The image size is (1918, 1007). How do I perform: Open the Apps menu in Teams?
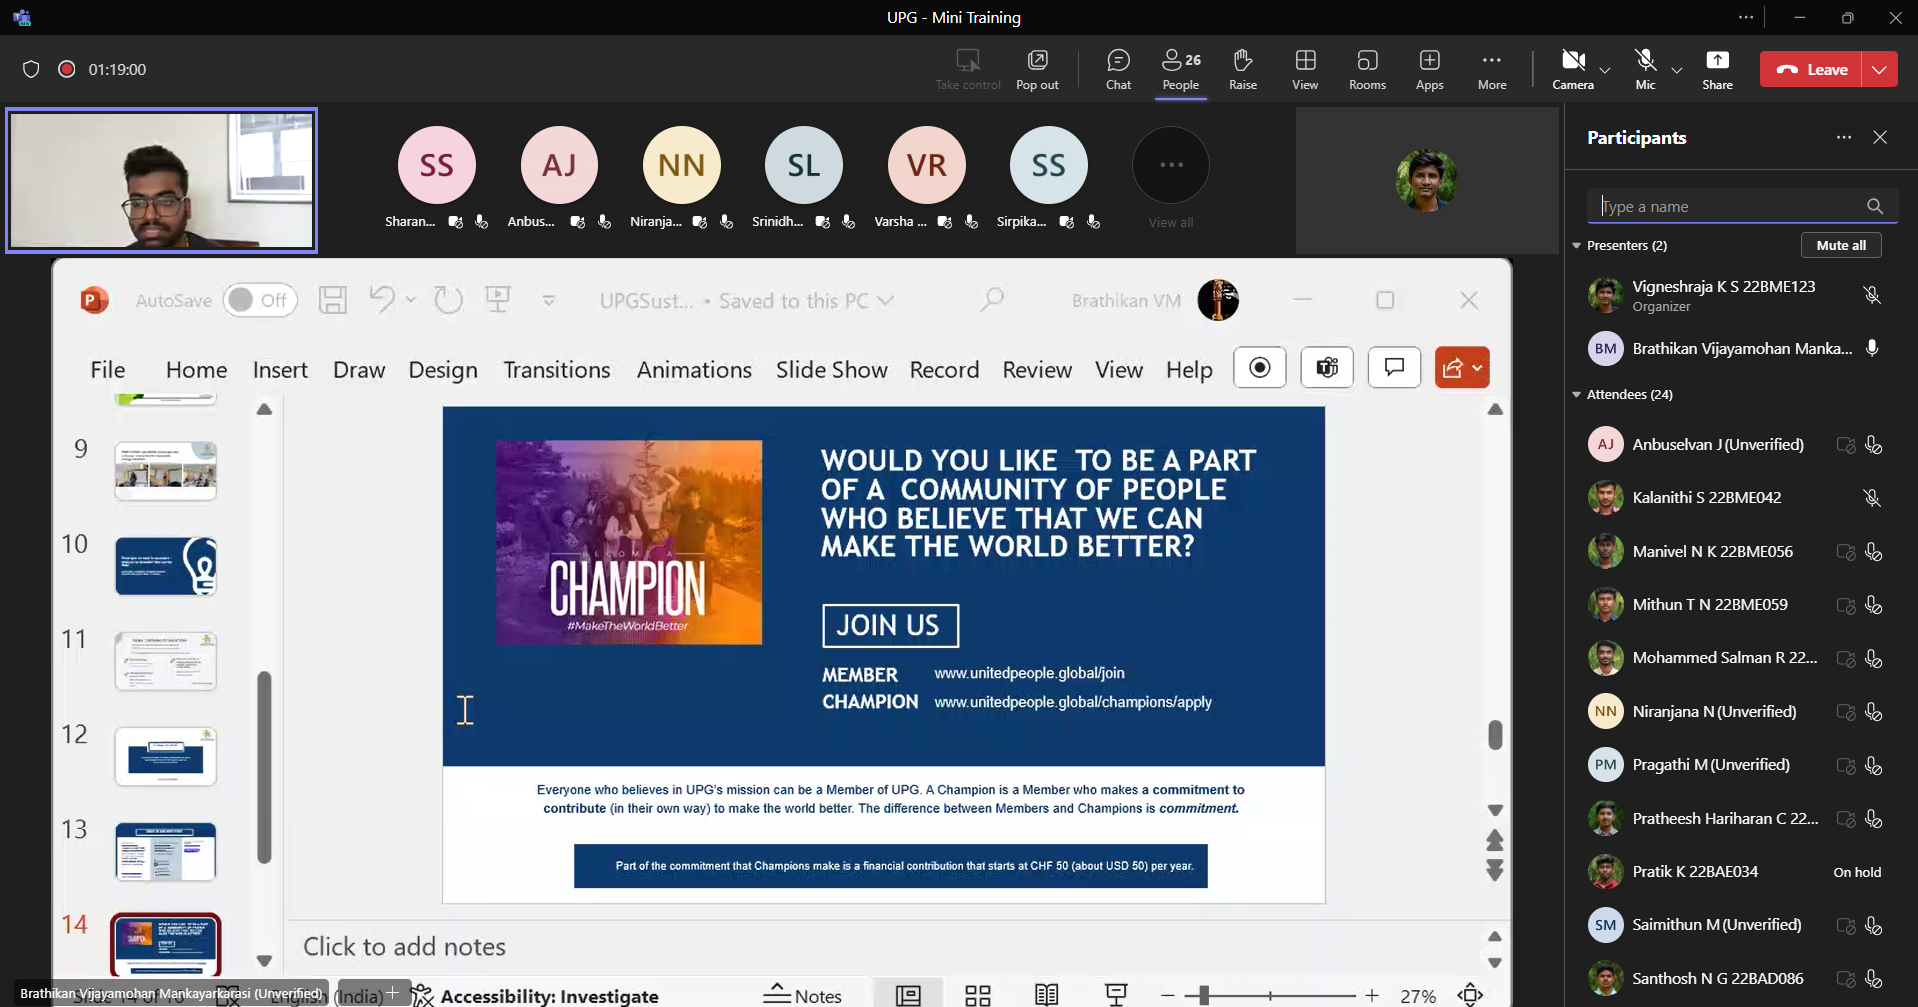1429,69
